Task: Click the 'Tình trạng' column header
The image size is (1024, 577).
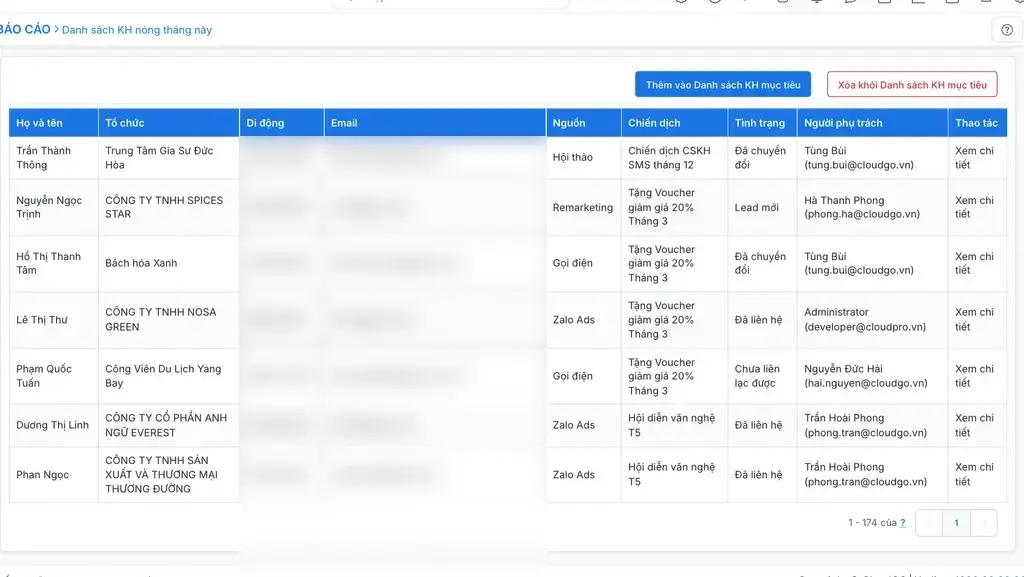Action: point(760,123)
